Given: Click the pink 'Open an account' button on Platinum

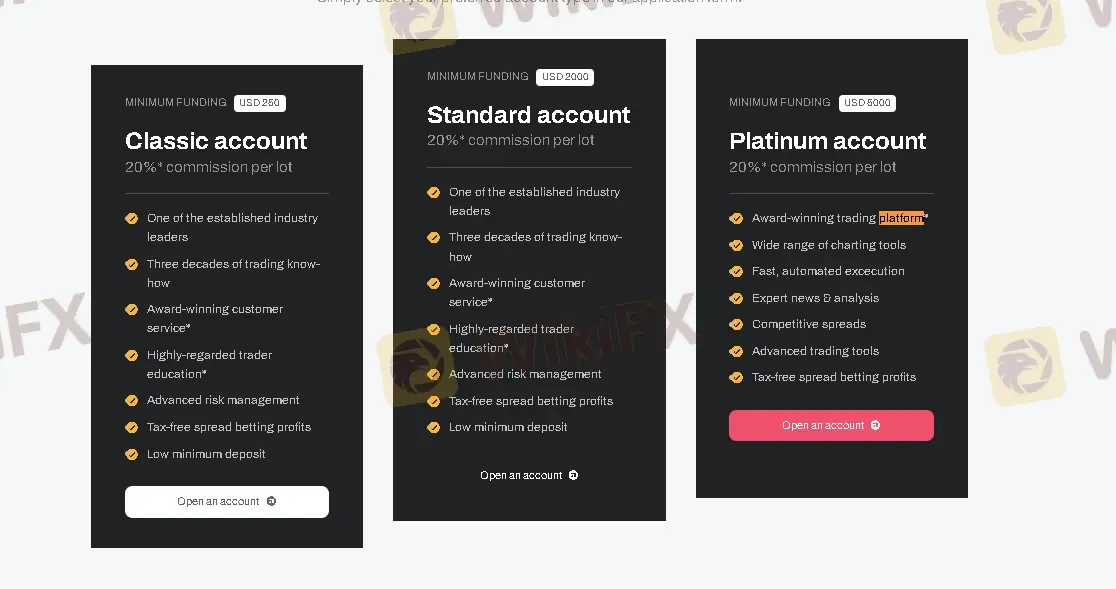Looking at the screenshot, I should tap(831, 425).
